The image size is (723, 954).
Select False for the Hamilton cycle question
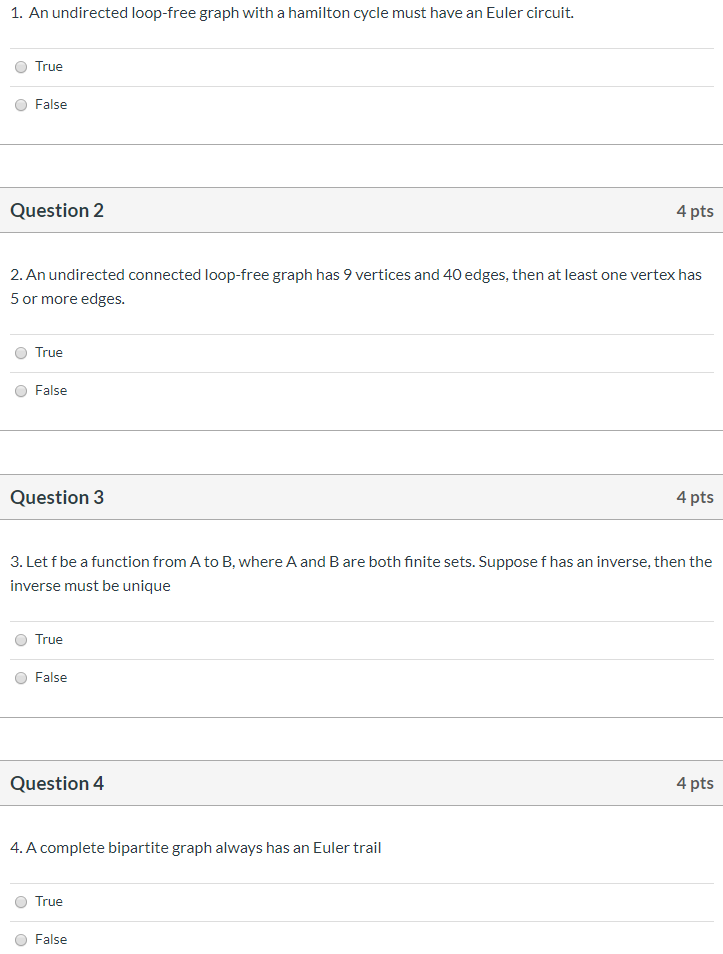21,105
